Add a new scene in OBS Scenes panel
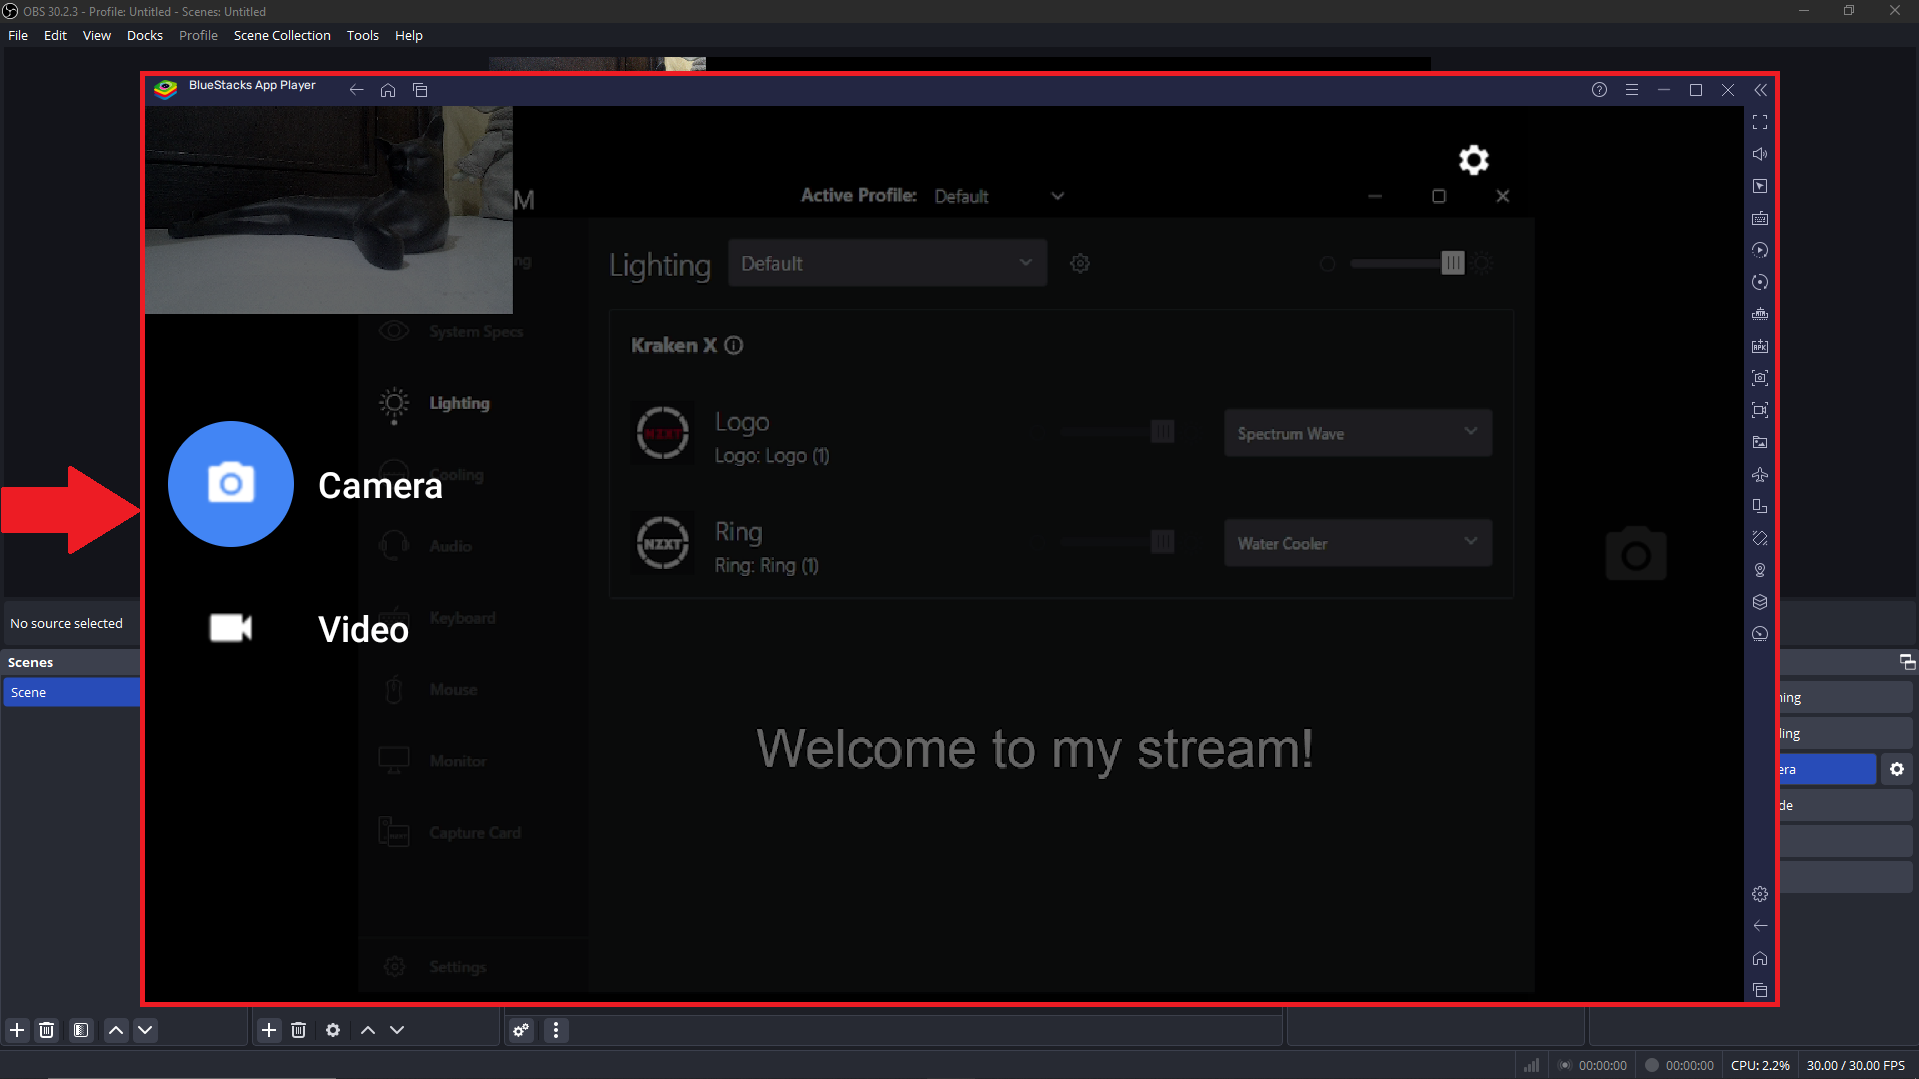1919x1079 pixels. pyautogui.click(x=17, y=1030)
